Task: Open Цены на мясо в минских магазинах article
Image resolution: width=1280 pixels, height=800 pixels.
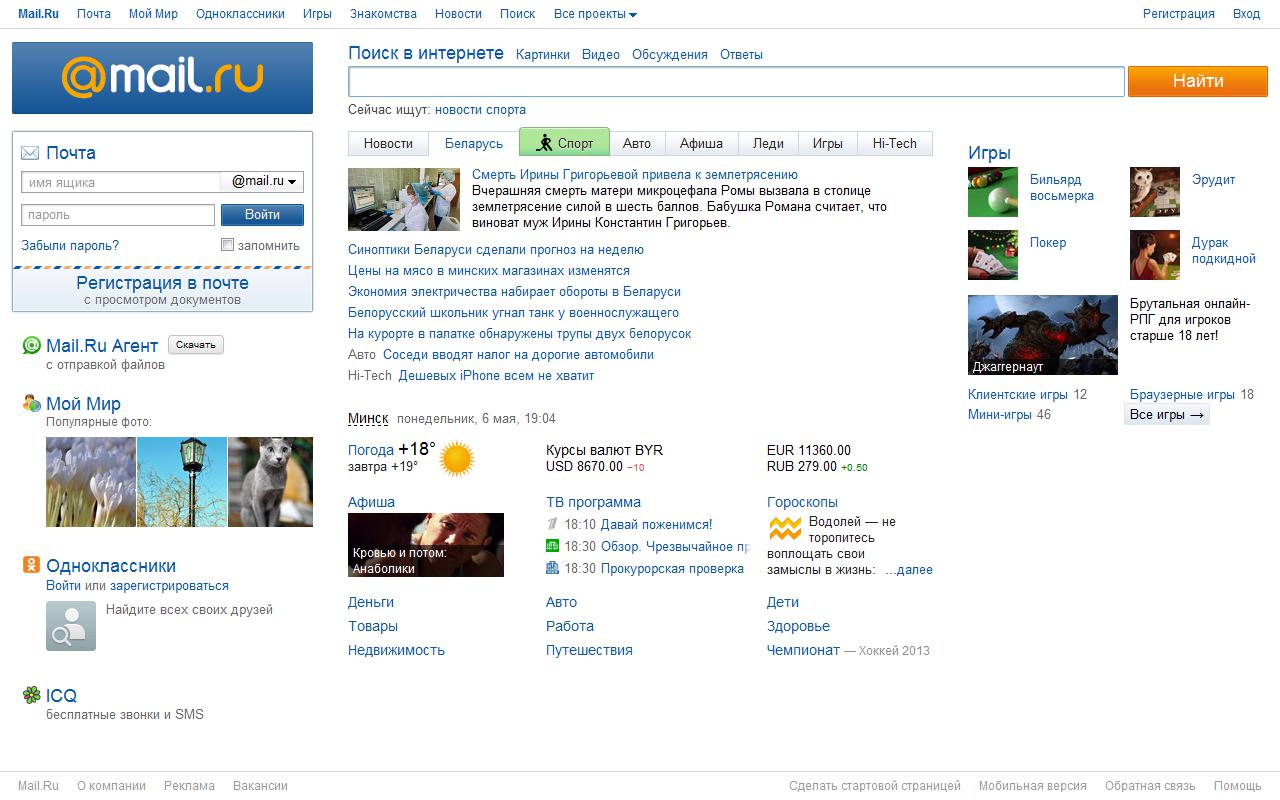Action: [489, 271]
